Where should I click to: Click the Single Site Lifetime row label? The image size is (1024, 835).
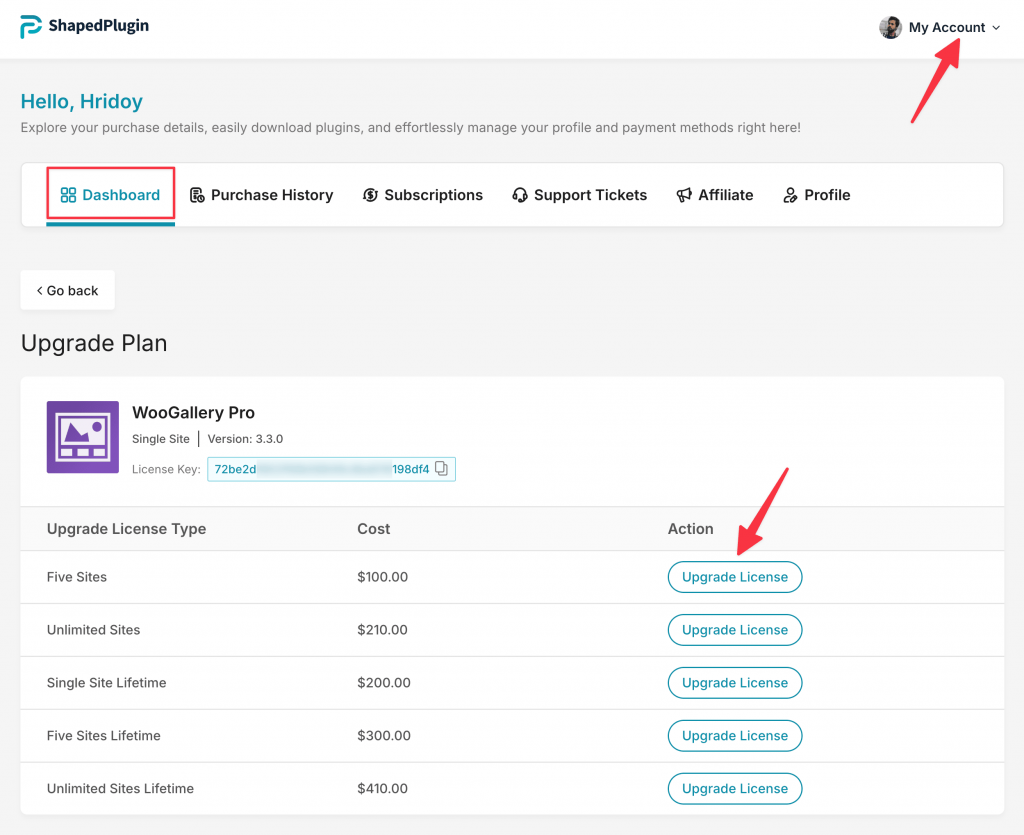[x=106, y=683]
